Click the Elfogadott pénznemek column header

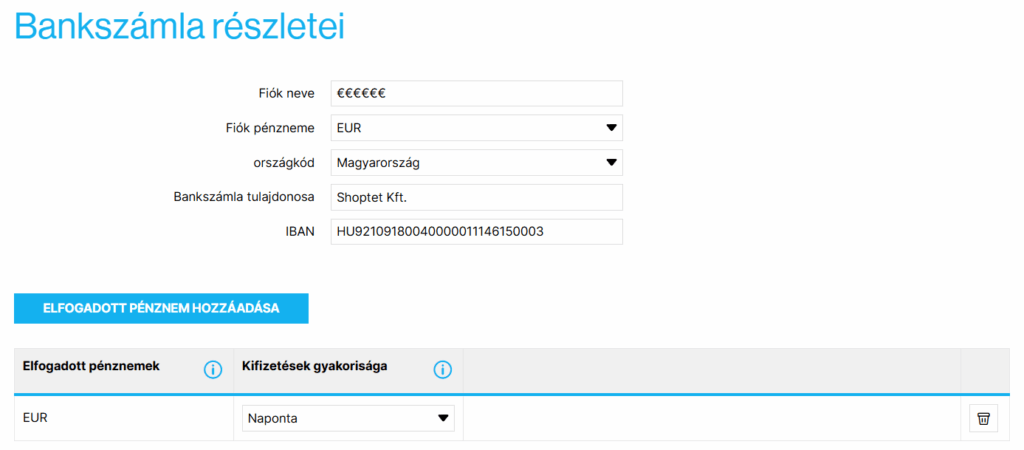[x=91, y=366]
